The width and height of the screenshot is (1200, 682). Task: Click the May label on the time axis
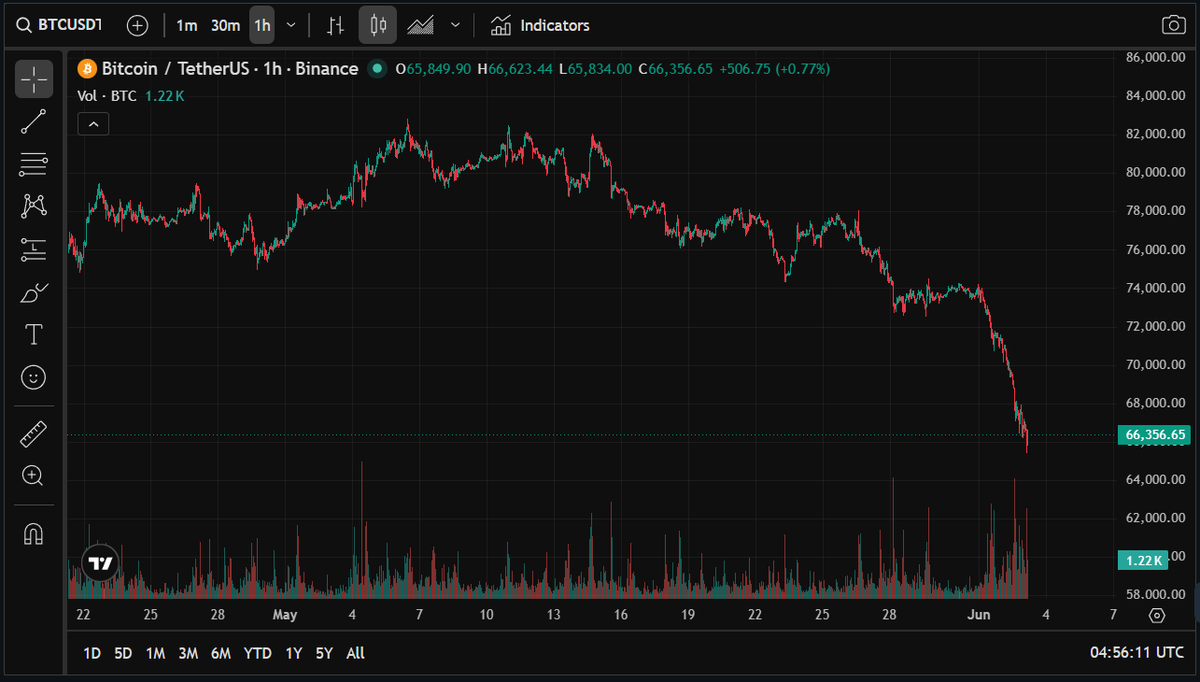coord(285,615)
